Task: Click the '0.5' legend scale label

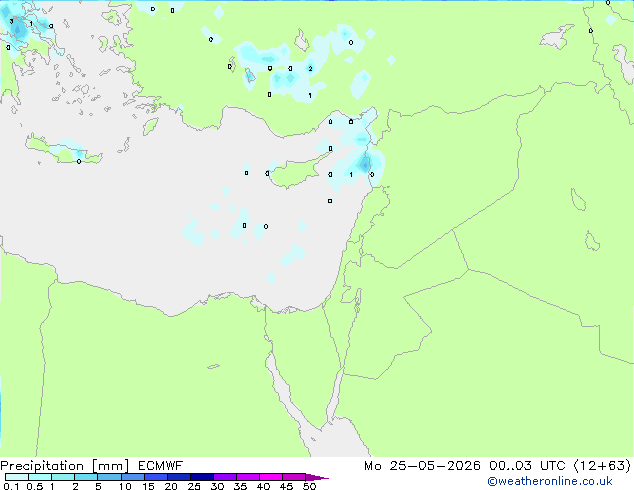Action: click(35, 486)
